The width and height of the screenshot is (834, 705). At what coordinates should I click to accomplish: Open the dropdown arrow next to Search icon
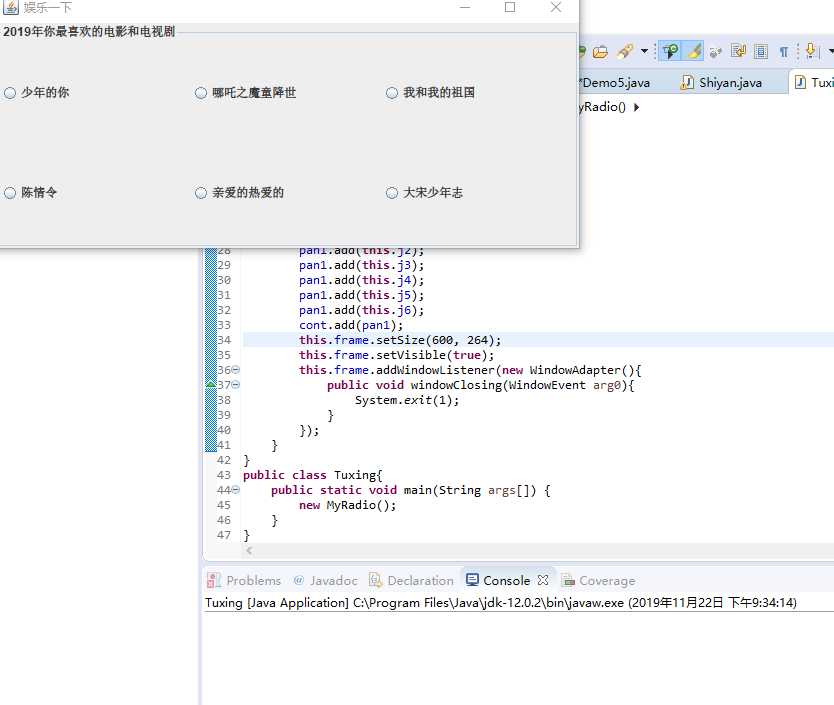644,51
